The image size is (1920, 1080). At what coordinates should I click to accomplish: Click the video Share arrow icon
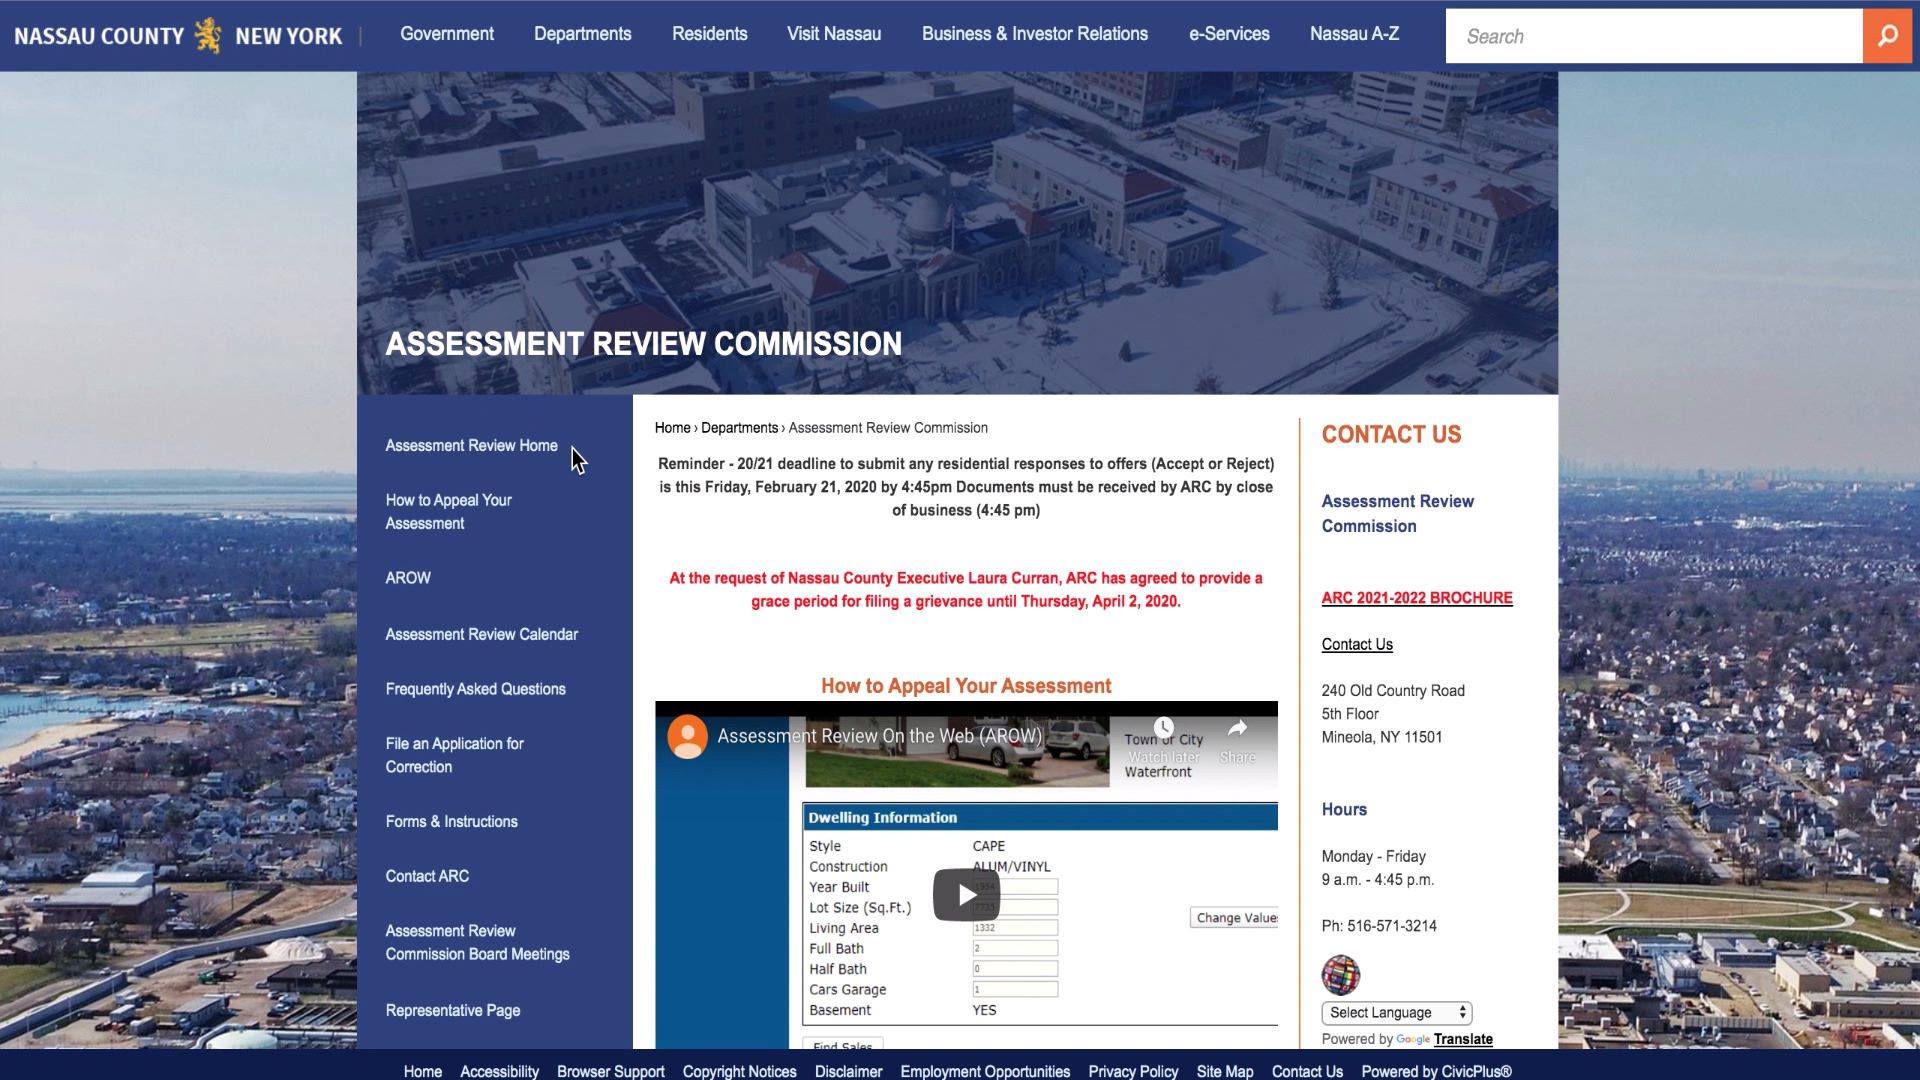point(1237,727)
